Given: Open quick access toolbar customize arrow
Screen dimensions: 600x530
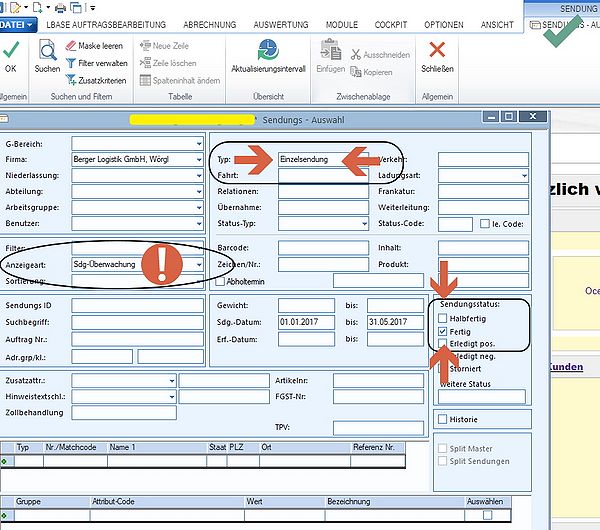Looking at the screenshot, I should [x=93, y=8].
